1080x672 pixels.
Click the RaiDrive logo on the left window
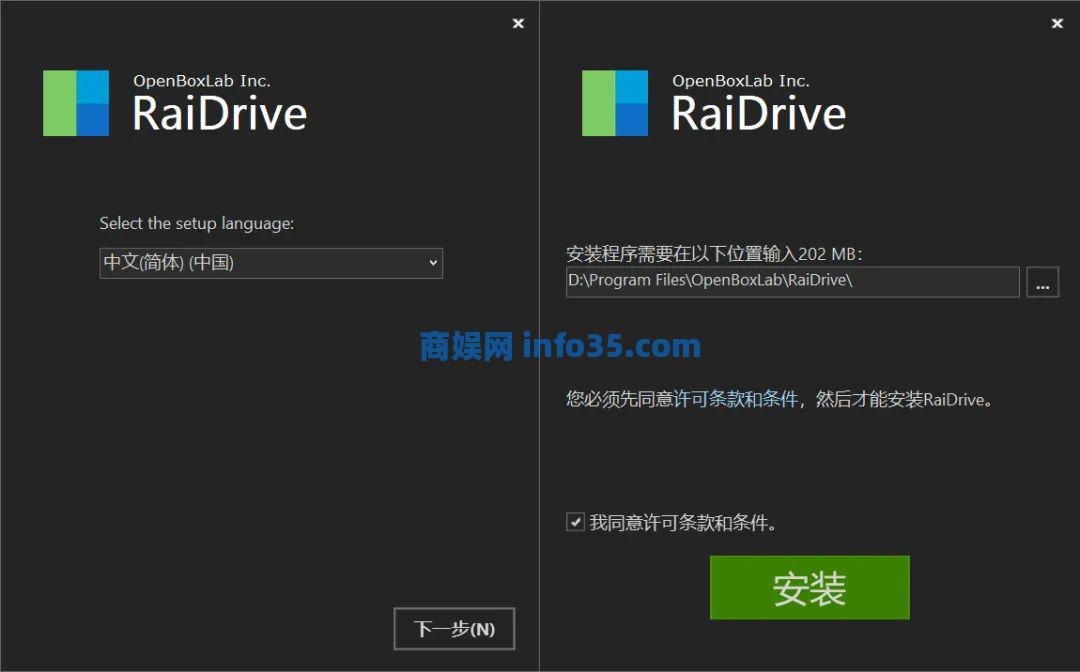click(75, 103)
